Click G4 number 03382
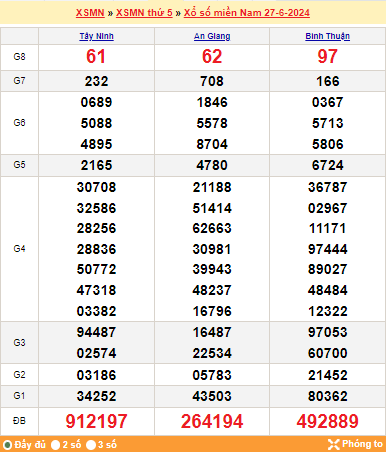 96,311
